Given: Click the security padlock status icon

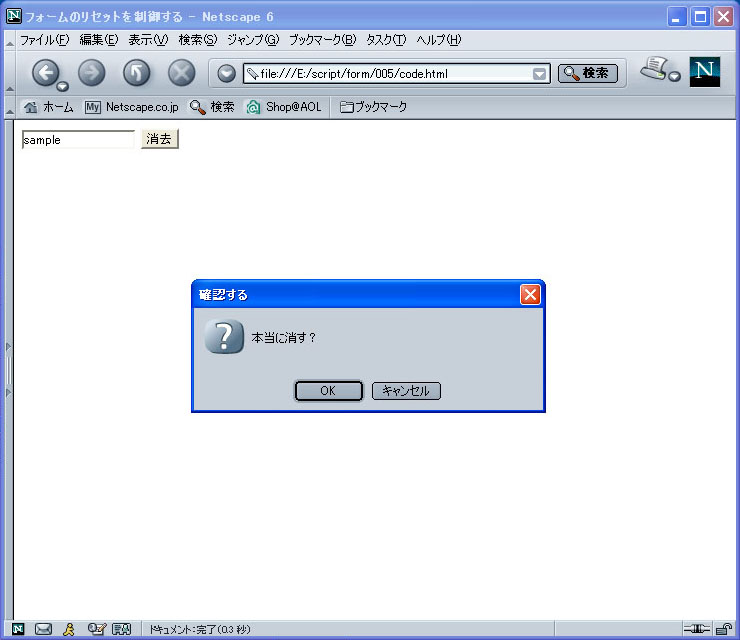Looking at the screenshot, I should pos(723,629).
